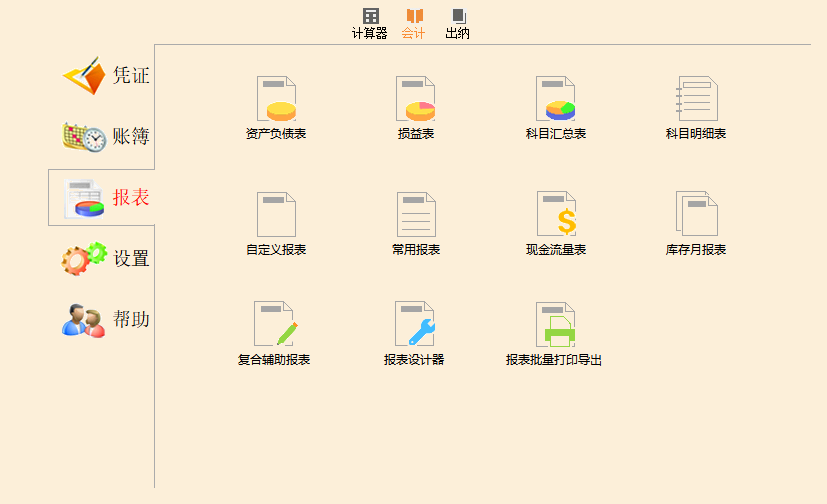Open the 计算器 calculator tool
This screenshot has height=504, width=827.
370,23
